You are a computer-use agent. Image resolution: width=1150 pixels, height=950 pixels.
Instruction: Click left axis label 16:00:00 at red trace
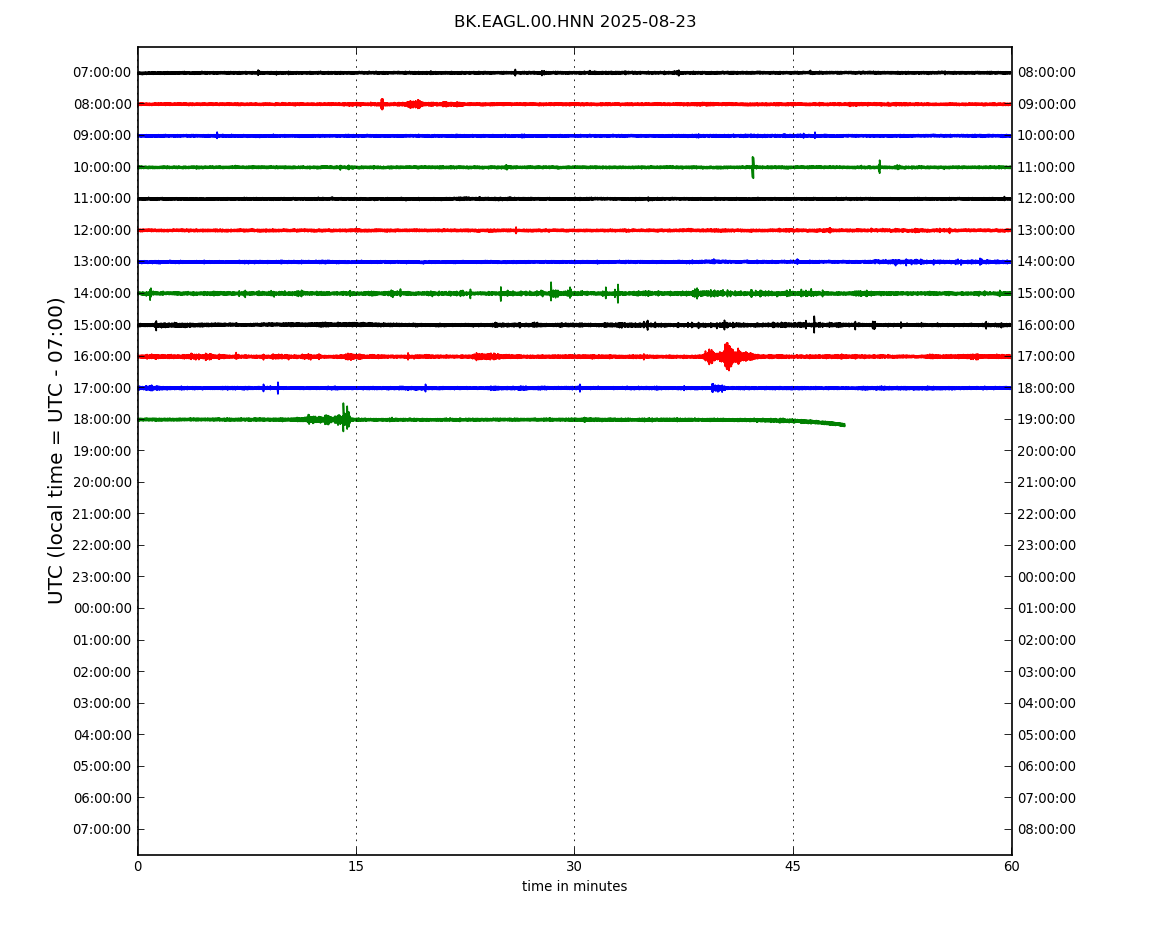[102, 357]
